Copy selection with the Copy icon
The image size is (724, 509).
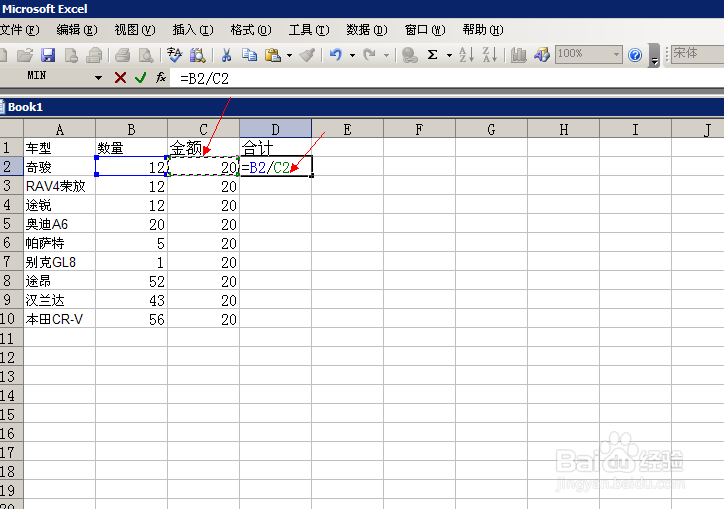click(x=249, y=55)
